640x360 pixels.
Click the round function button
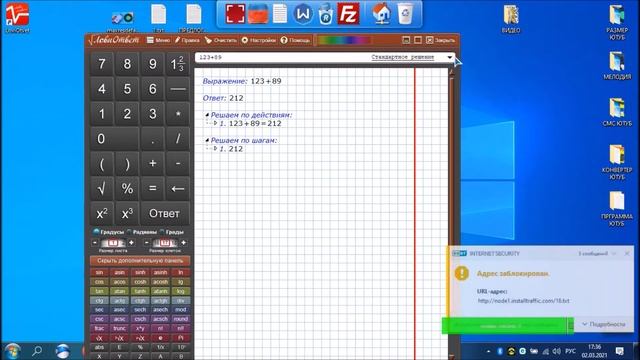coord(181,319)
